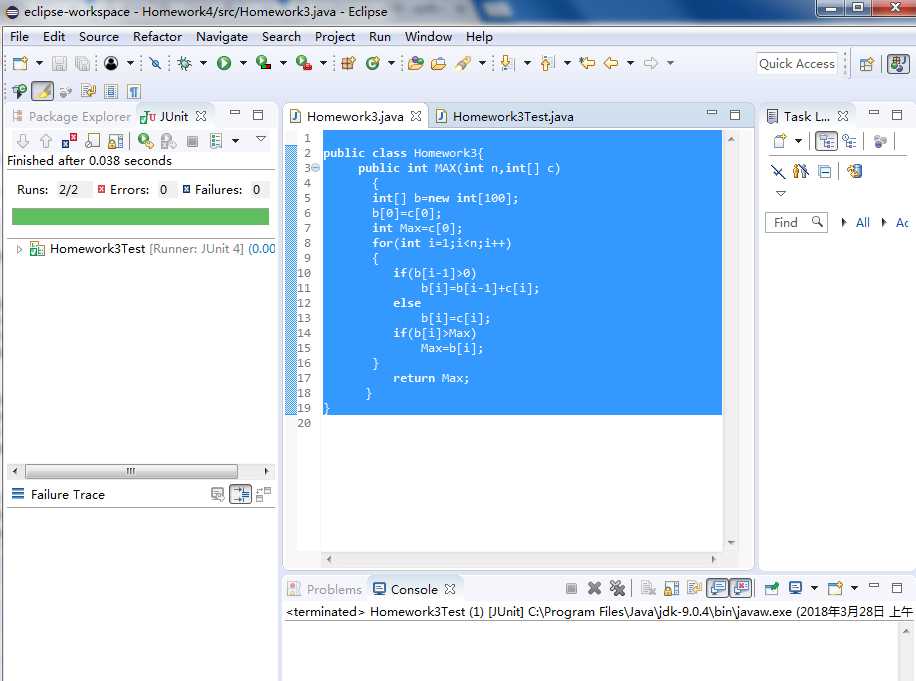Open the Navigate menu
Viewport: 916px width, 681px height.
(222, 36)
